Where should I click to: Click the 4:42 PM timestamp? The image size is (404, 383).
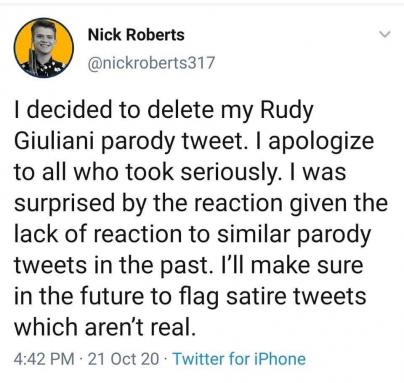click(x=44, y=359)
